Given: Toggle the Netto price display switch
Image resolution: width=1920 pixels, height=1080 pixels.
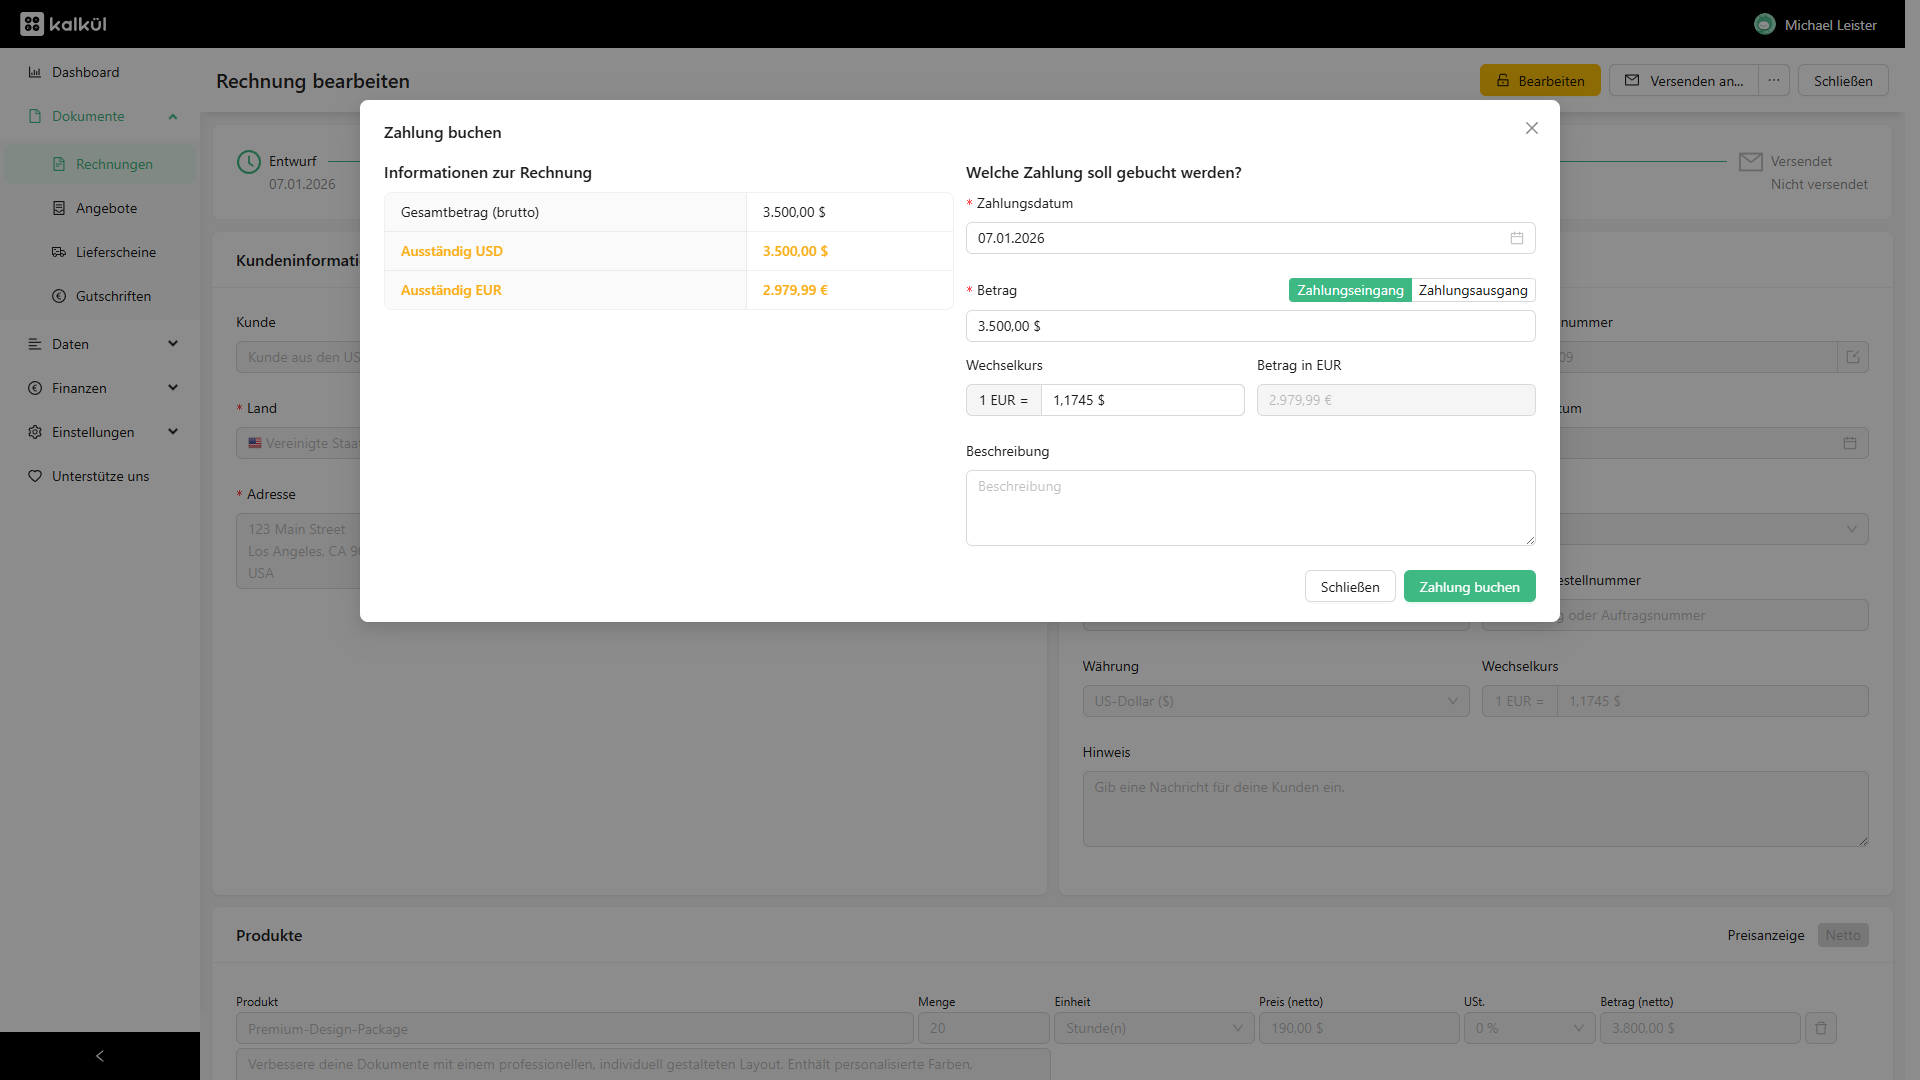Looking at the screenshot, I should 1842,935.
